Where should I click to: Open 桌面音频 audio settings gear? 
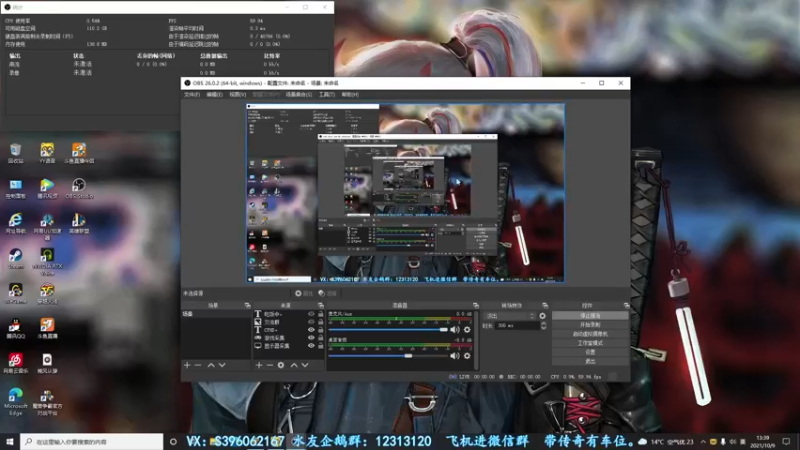467,356
